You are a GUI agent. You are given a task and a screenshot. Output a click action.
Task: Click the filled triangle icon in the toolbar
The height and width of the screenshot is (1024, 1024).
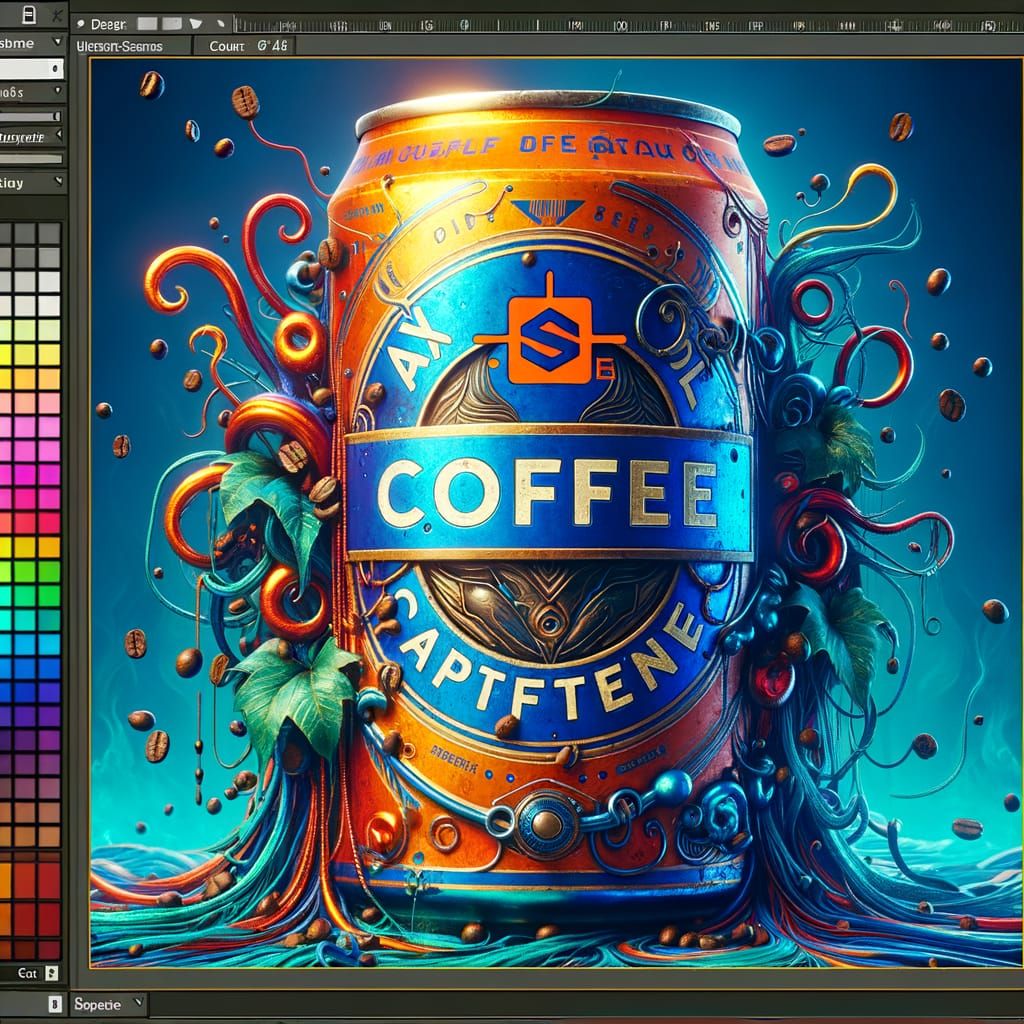point(196,25)
